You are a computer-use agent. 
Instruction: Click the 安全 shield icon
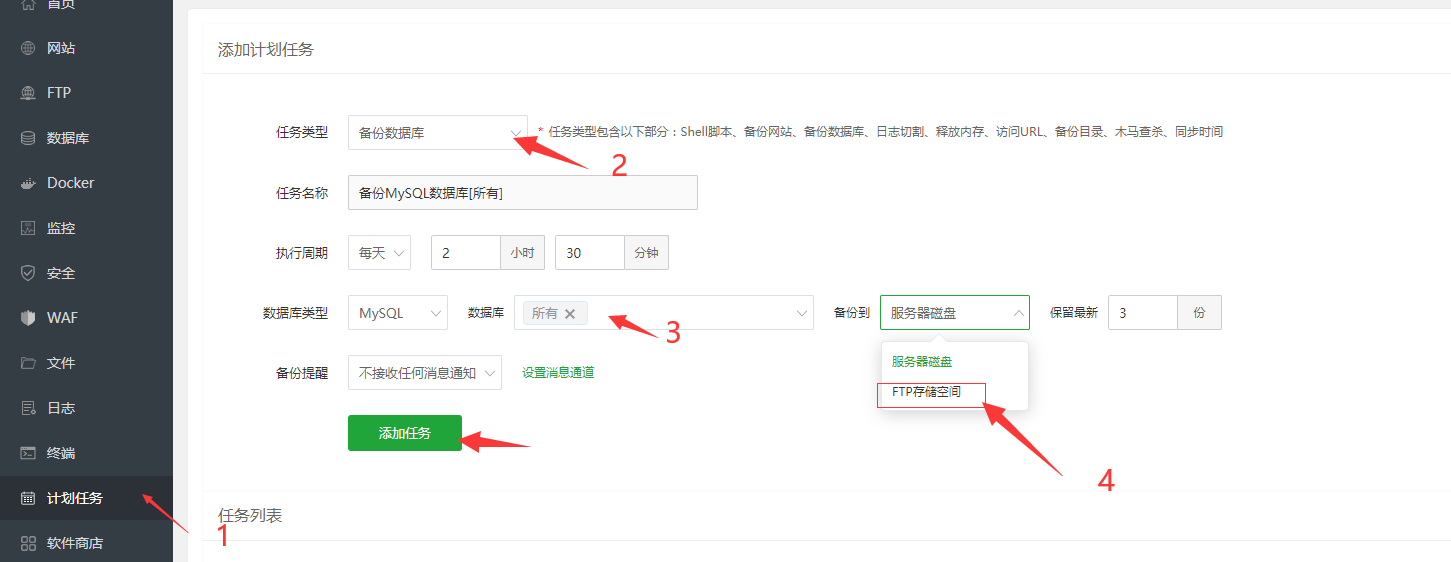28,273
